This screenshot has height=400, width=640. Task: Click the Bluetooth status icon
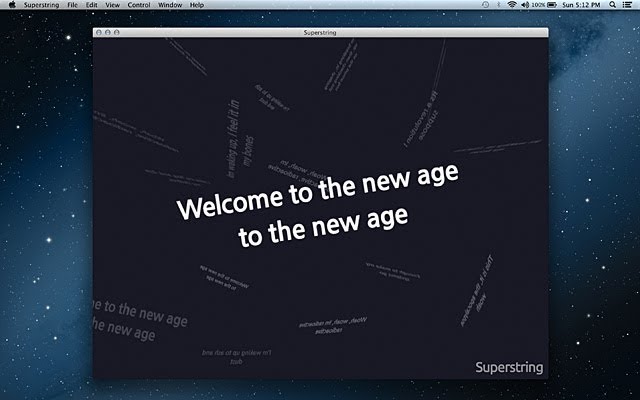coord(498,5)
